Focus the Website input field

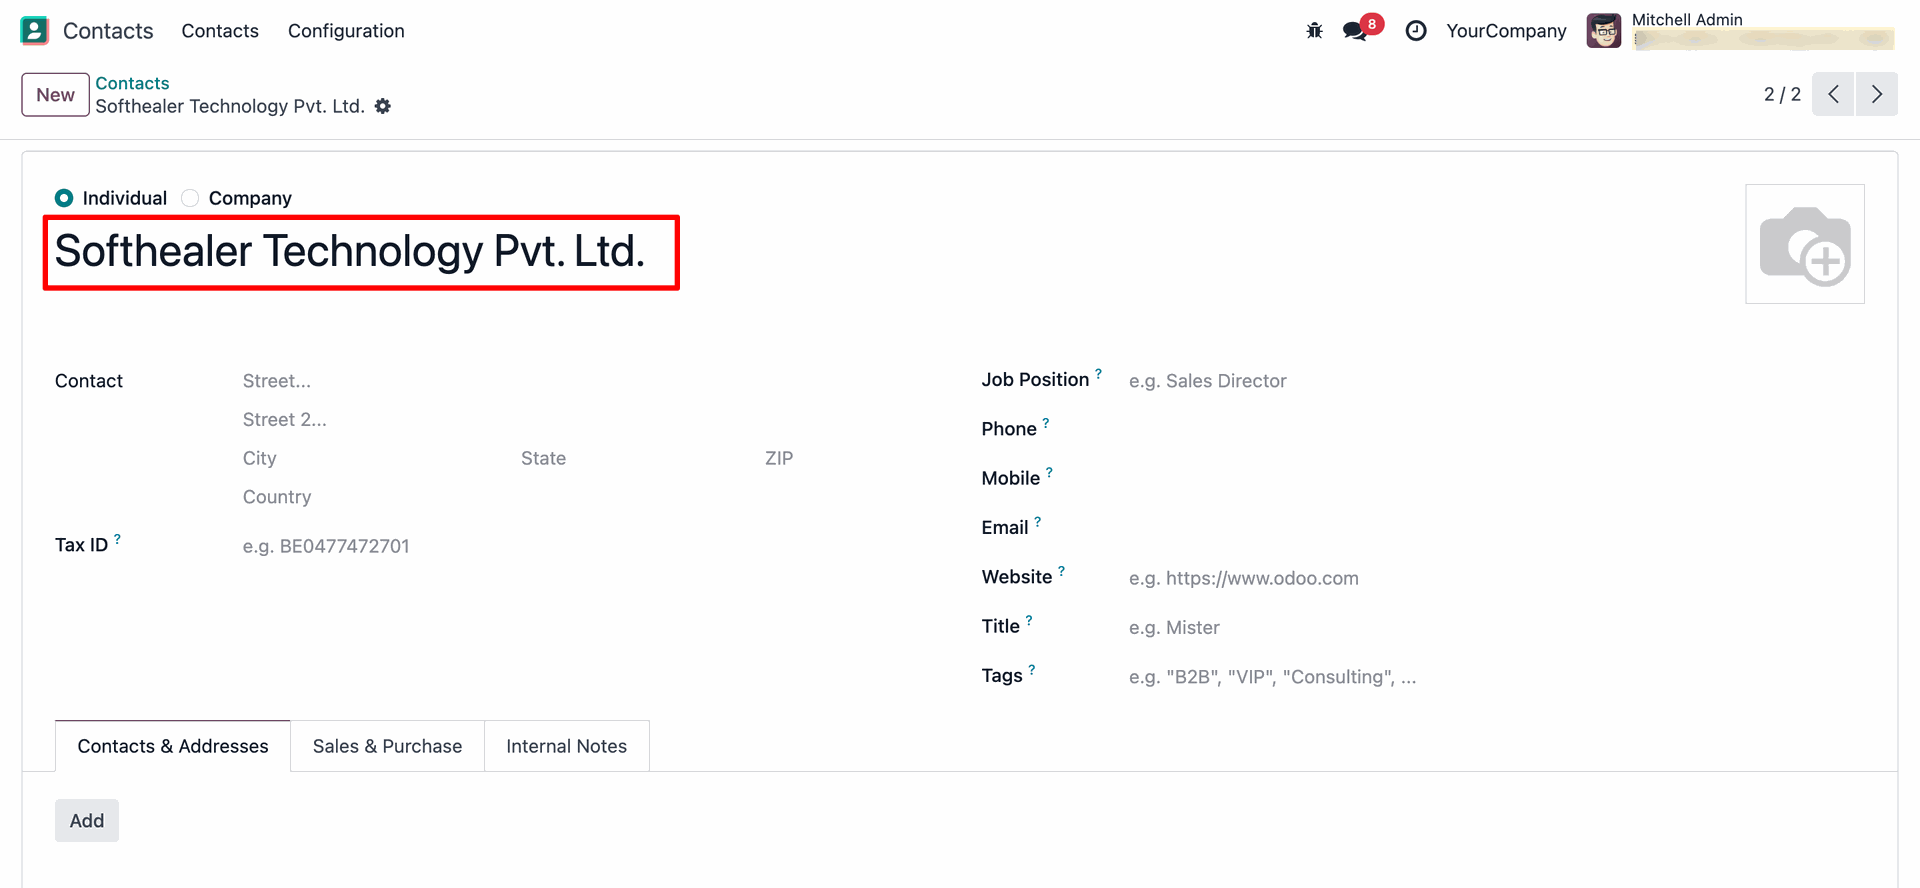tap(1496, 578)
